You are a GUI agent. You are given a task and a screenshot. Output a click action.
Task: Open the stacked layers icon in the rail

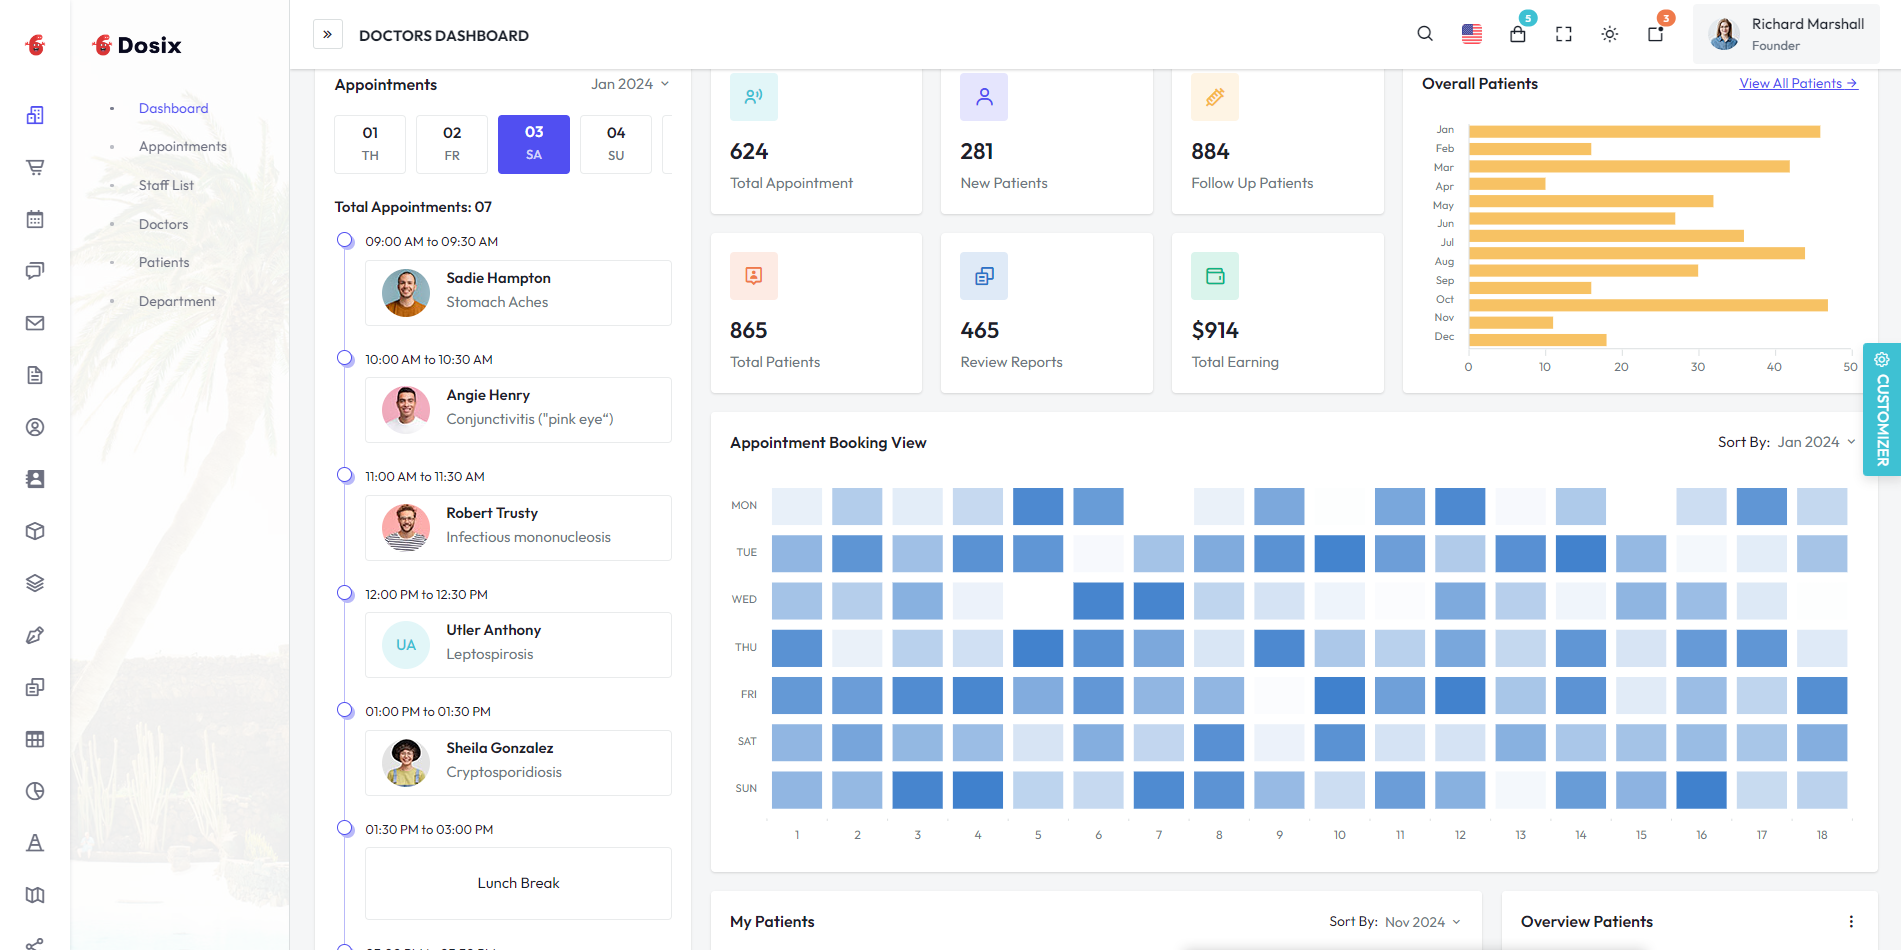click(x=35, y=583)
